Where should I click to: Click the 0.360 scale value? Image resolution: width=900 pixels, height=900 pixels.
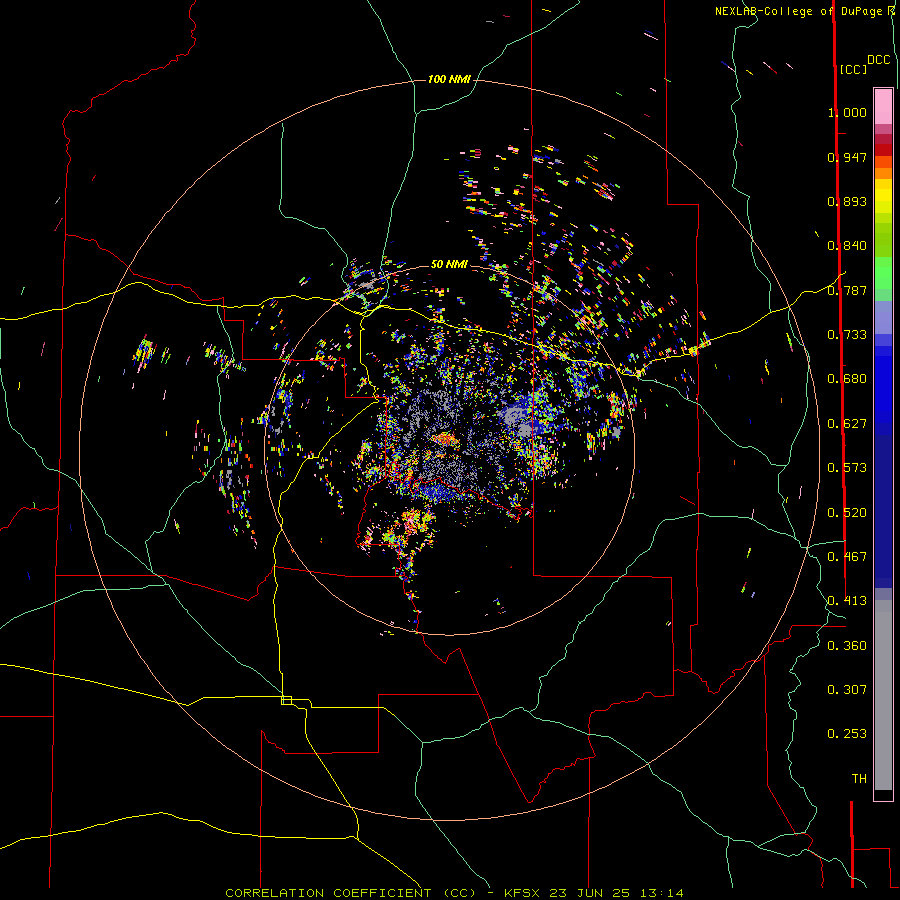pyautogui.click(x=847, y=646)
